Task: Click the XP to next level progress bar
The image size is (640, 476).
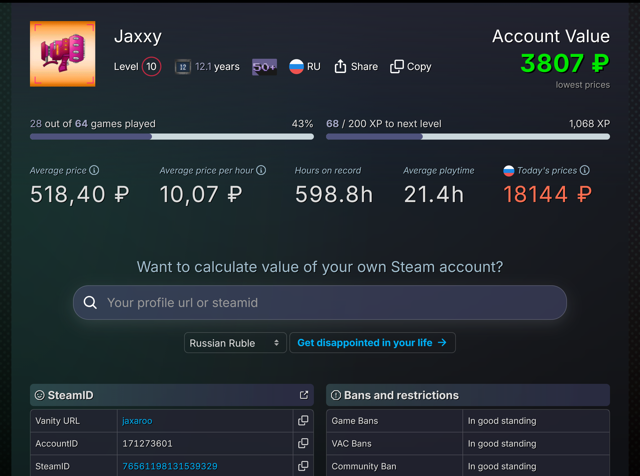Action: [x=468, y=137]
